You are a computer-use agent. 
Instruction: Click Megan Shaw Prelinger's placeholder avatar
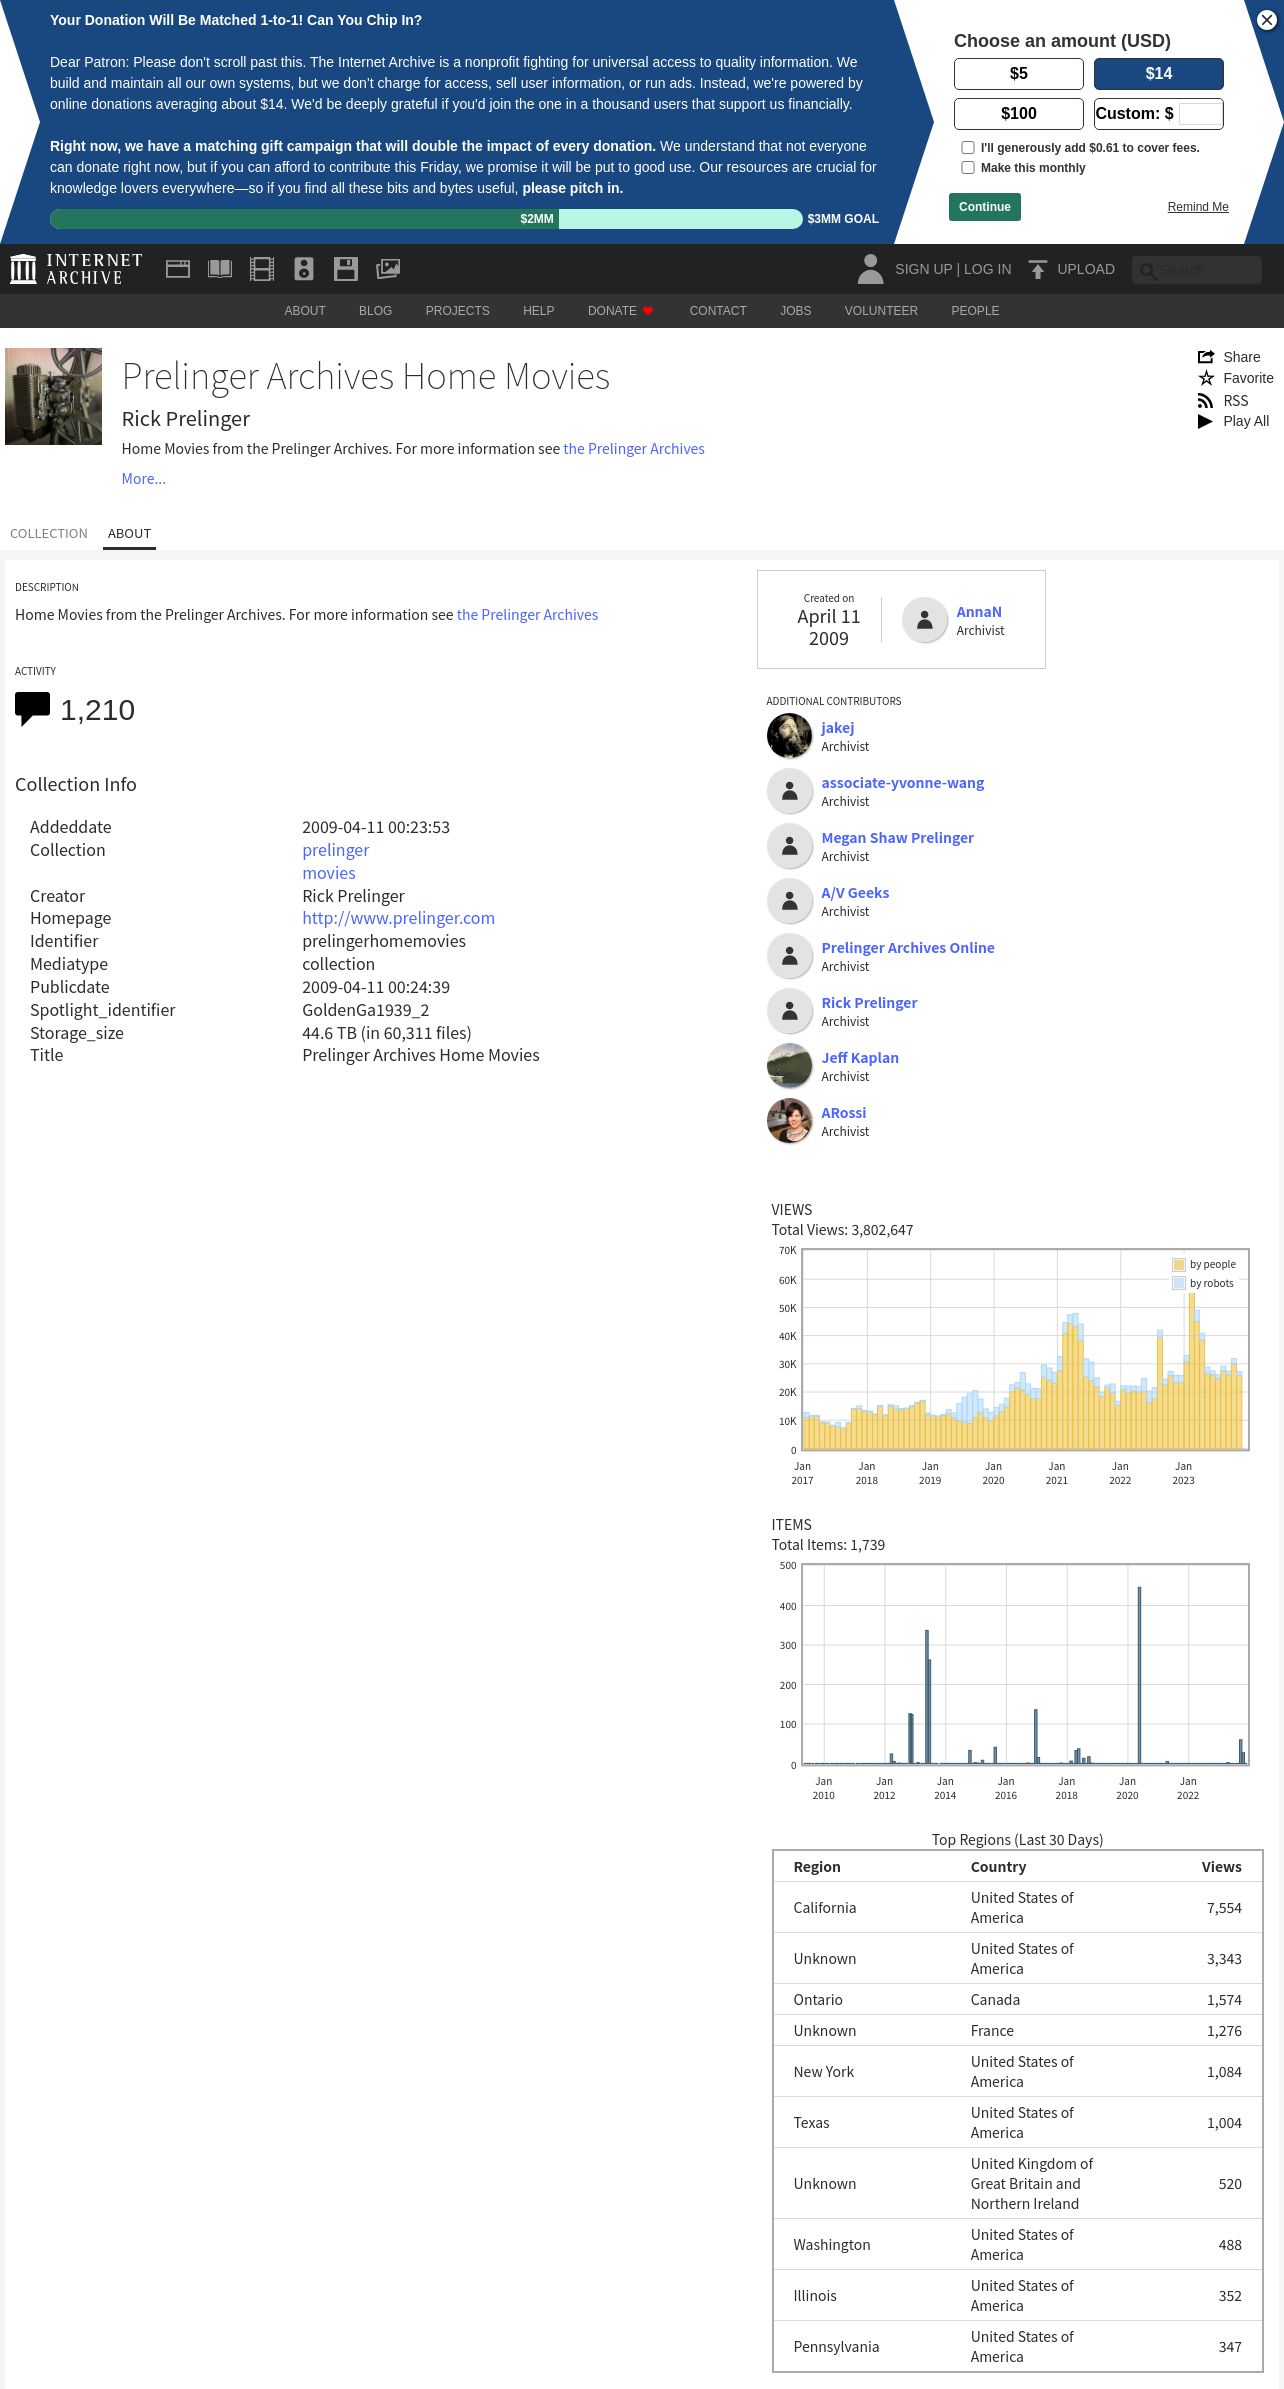tap(789, 846)
